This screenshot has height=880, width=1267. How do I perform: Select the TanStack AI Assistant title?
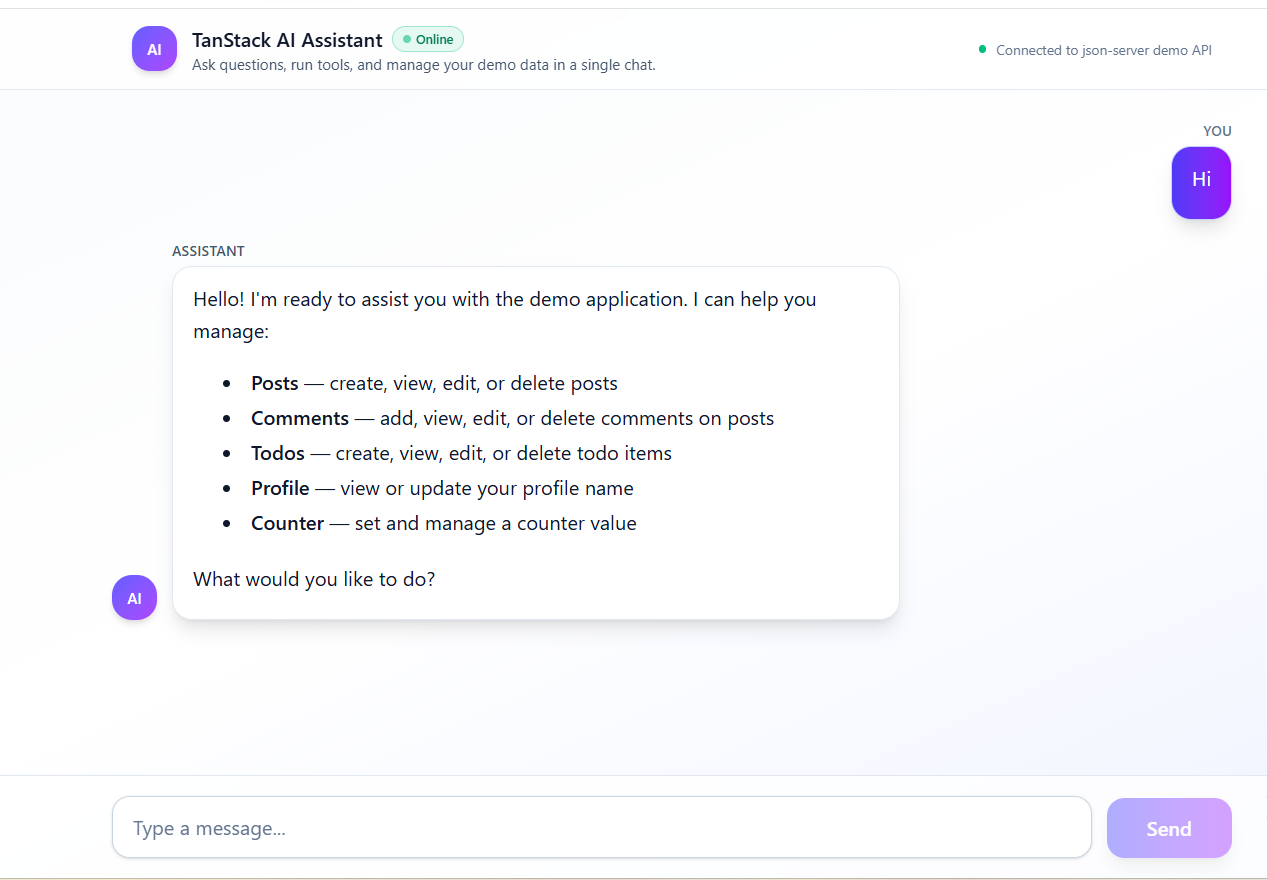[288, 40]
